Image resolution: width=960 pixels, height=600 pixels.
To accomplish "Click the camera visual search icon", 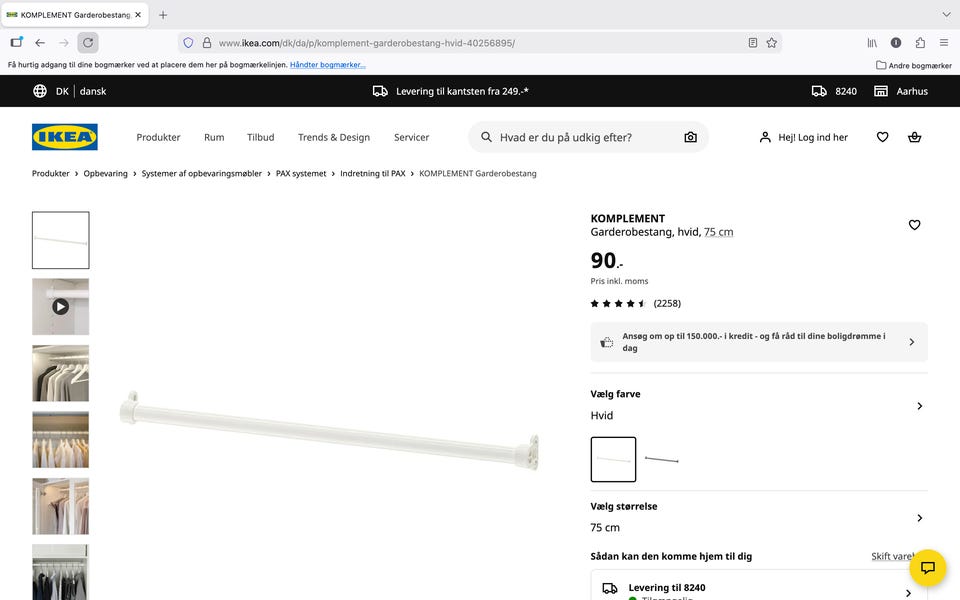I will tap(690, 137).
